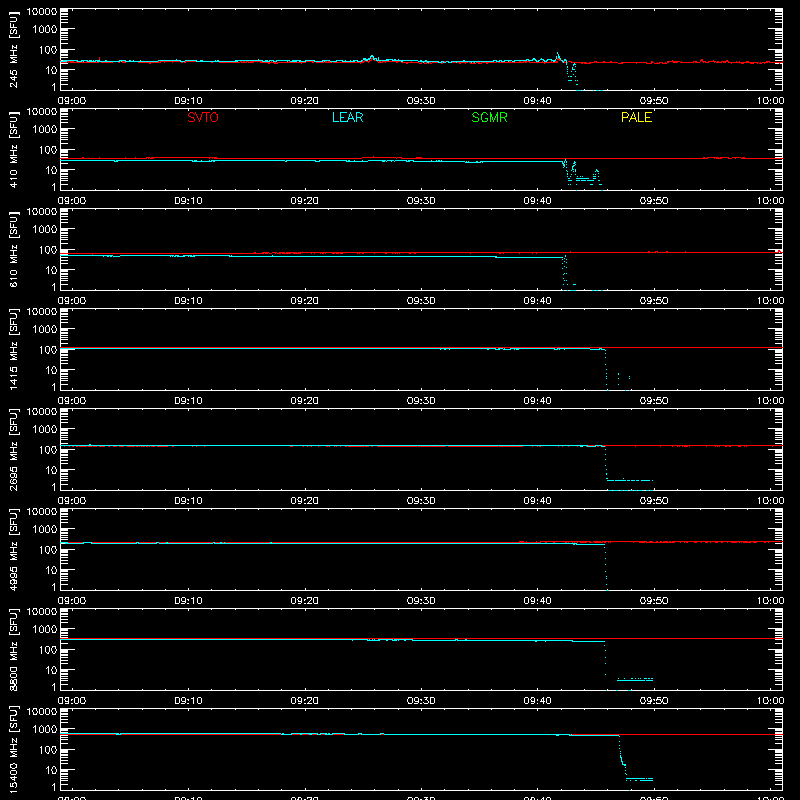Click the cyan low plateau in 8800 MHz plot
This screenshot has width=800, height=800.
(635, 679)
